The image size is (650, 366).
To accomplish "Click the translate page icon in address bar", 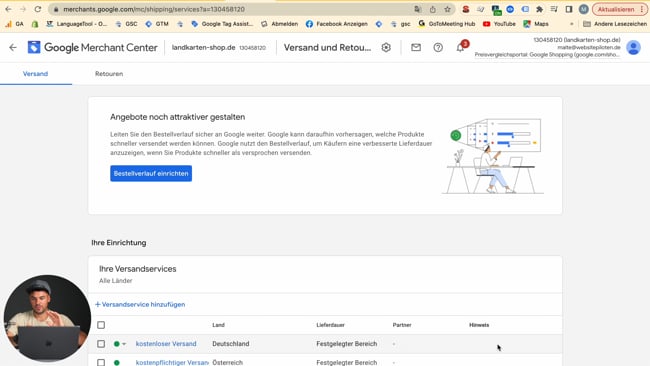I will tap(417, 9).
